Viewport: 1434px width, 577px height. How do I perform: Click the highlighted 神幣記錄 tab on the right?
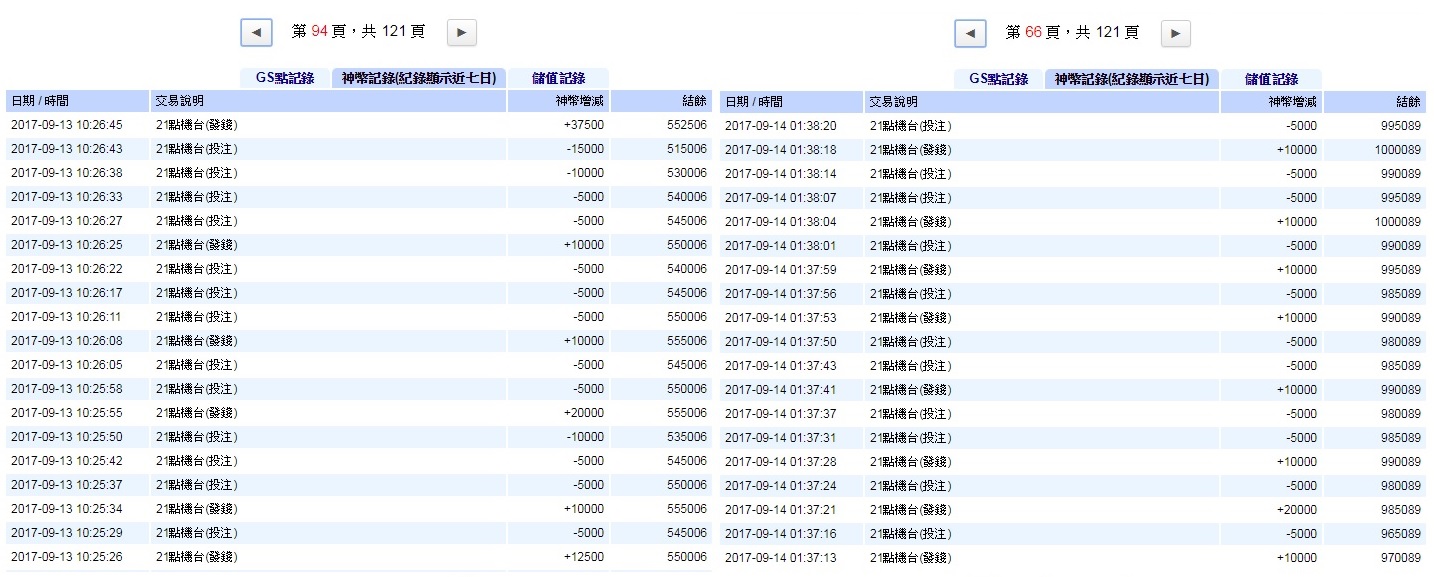(1132, 78)
